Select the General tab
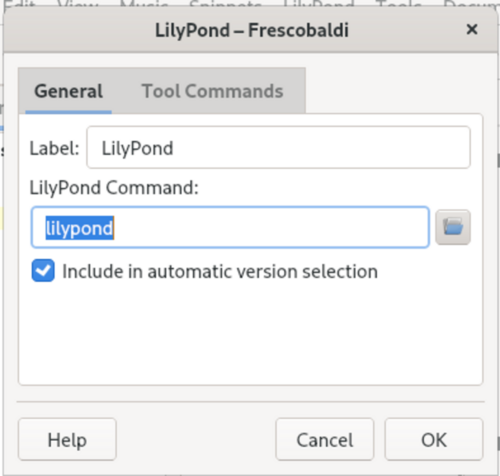 tap(69, 91)
